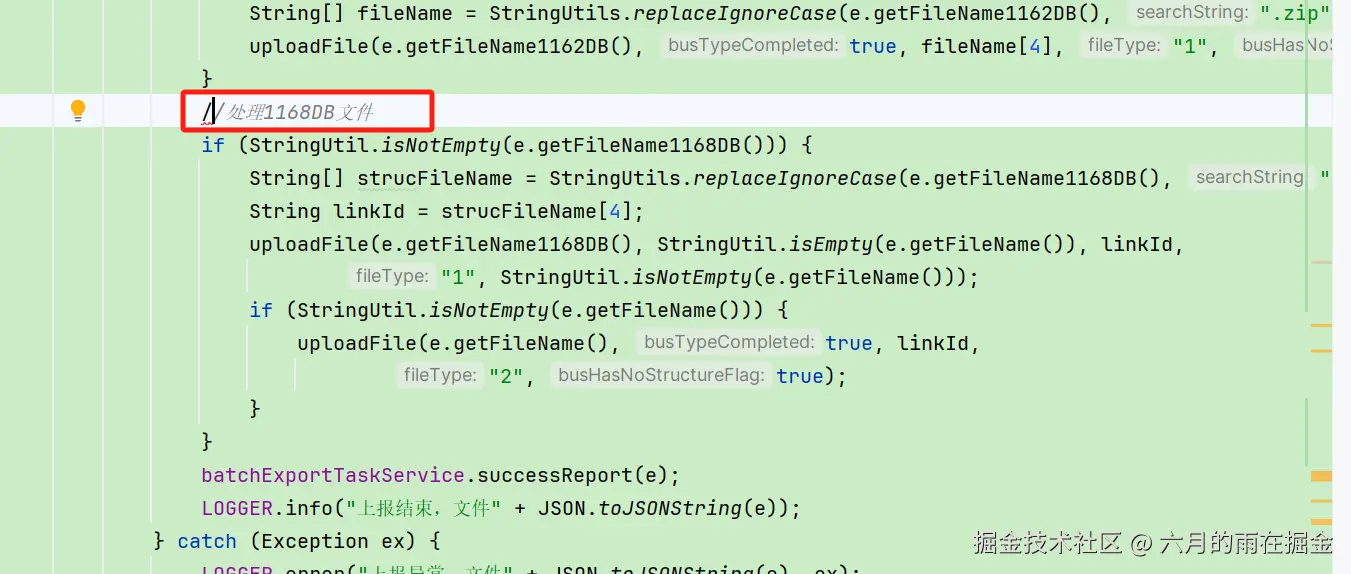The image size is (1351, 574).
Task: Place the cursor in the 处理1168DB文件 comment
Action: click(x=294, y=112)
